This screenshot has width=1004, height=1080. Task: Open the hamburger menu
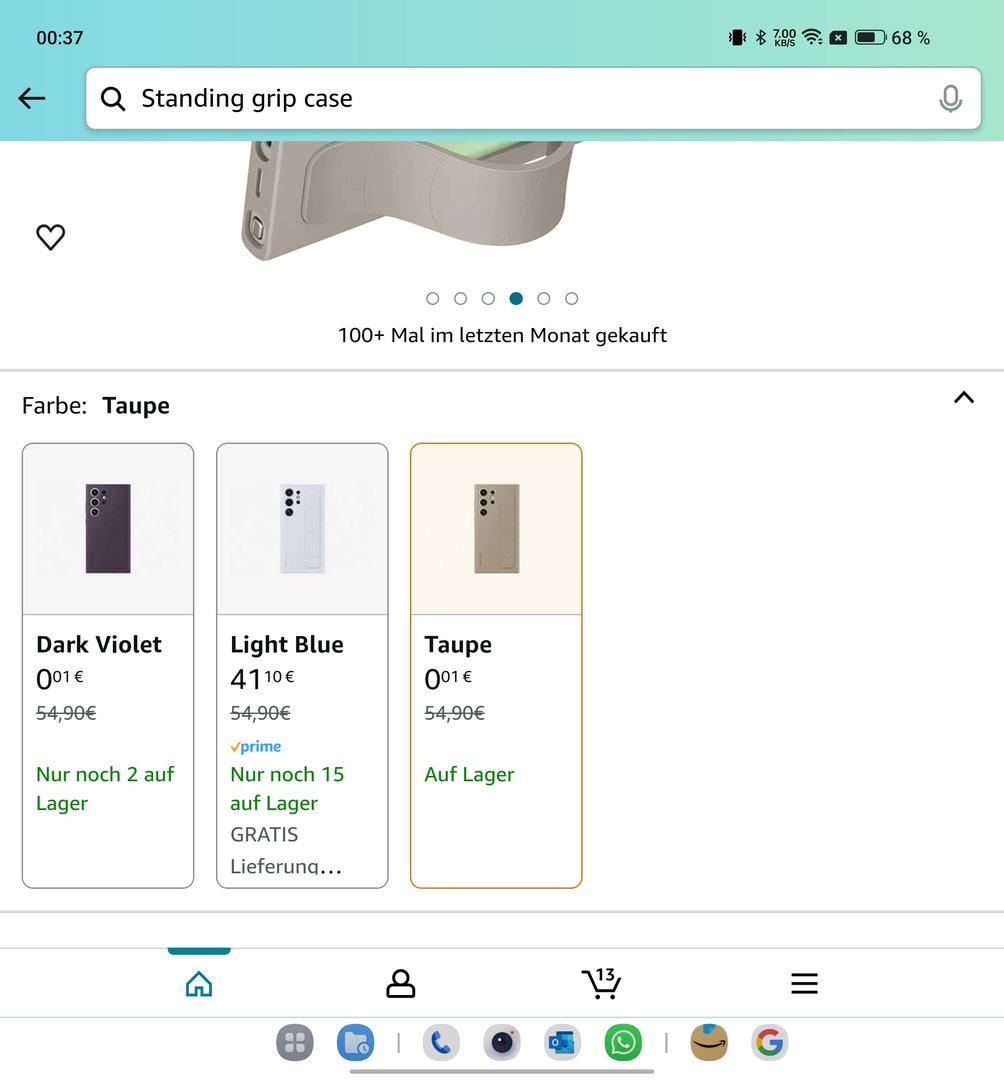[804, 984]
